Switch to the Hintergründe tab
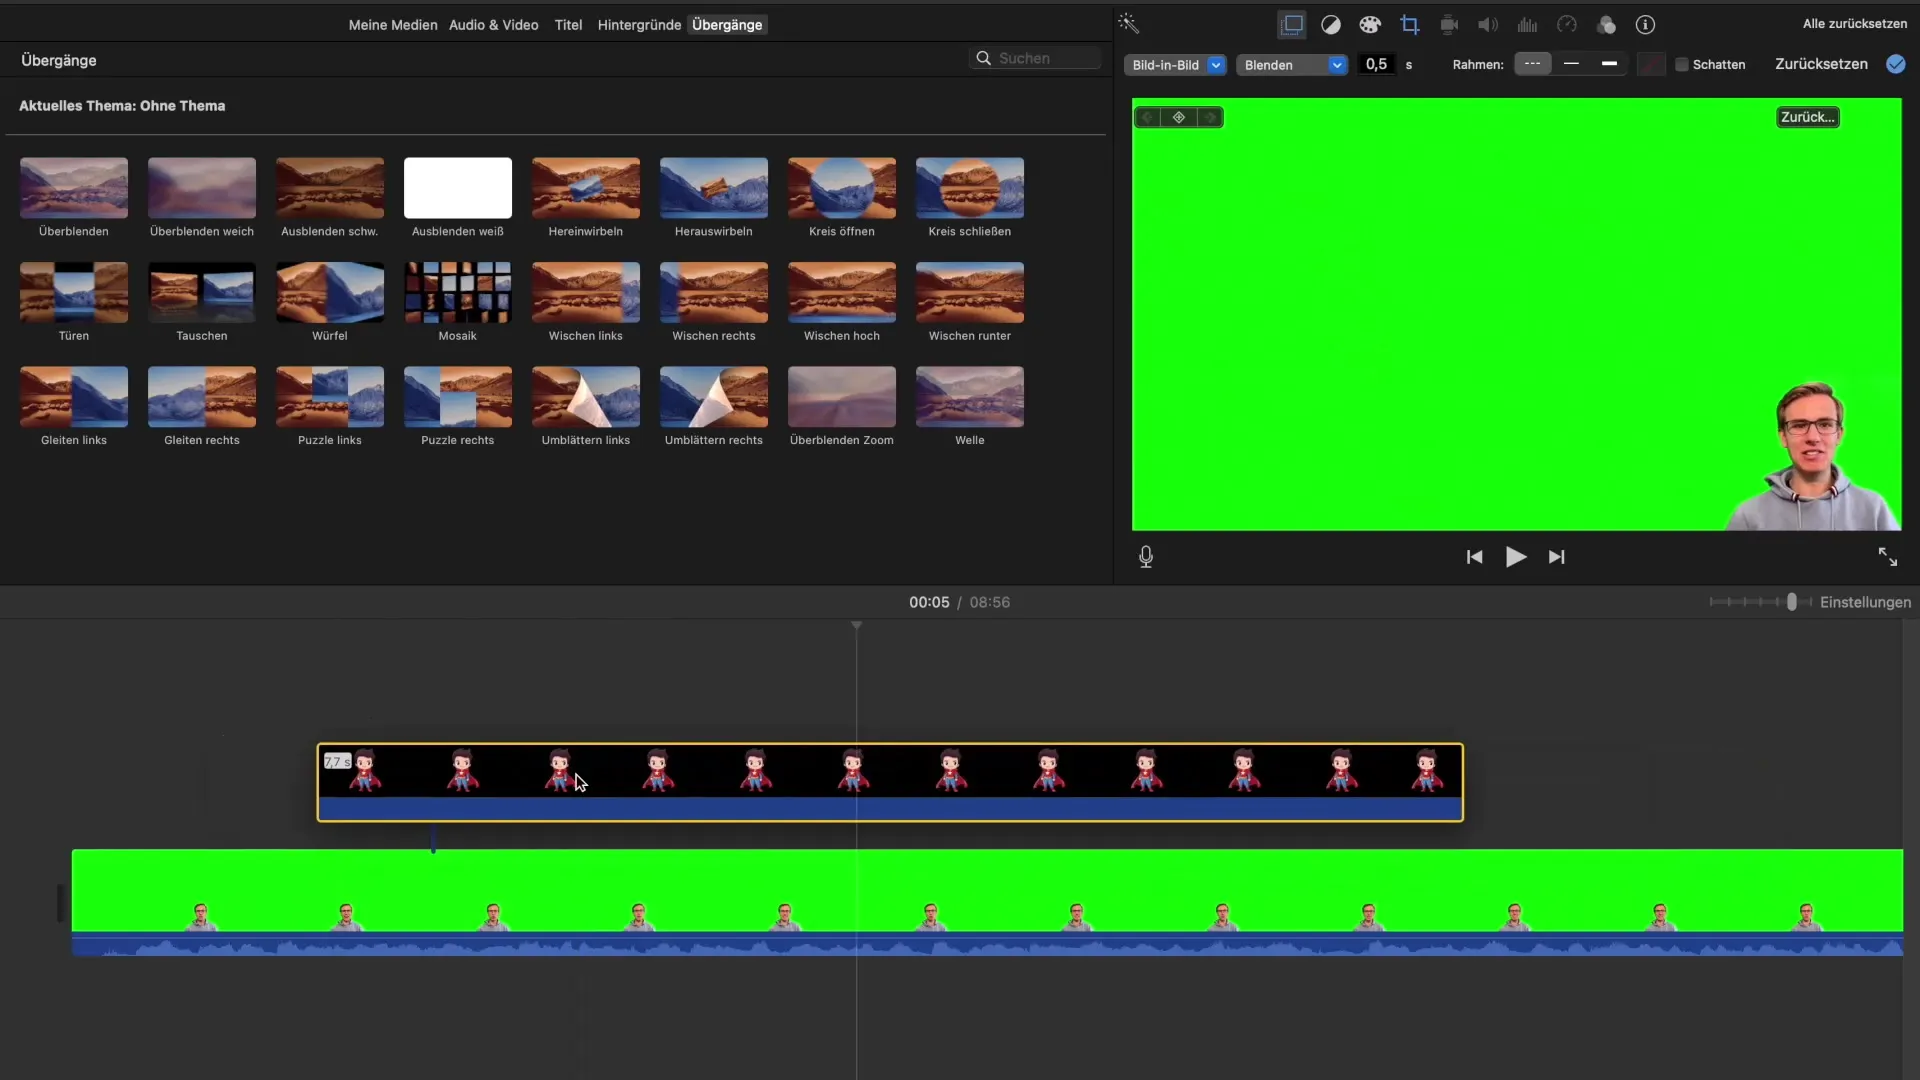1920x1080 pixels. [x=639, y=25]
